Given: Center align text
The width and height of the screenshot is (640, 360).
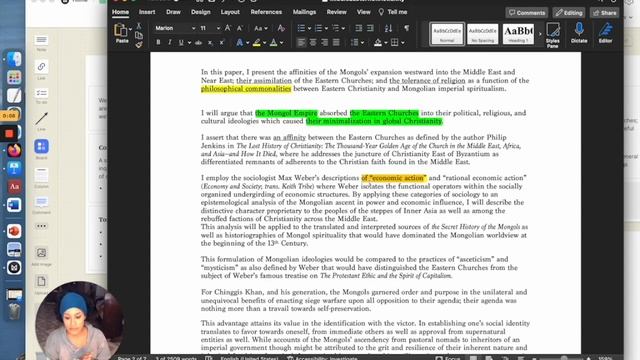Looking at the screenshot, I should [313, 42].
